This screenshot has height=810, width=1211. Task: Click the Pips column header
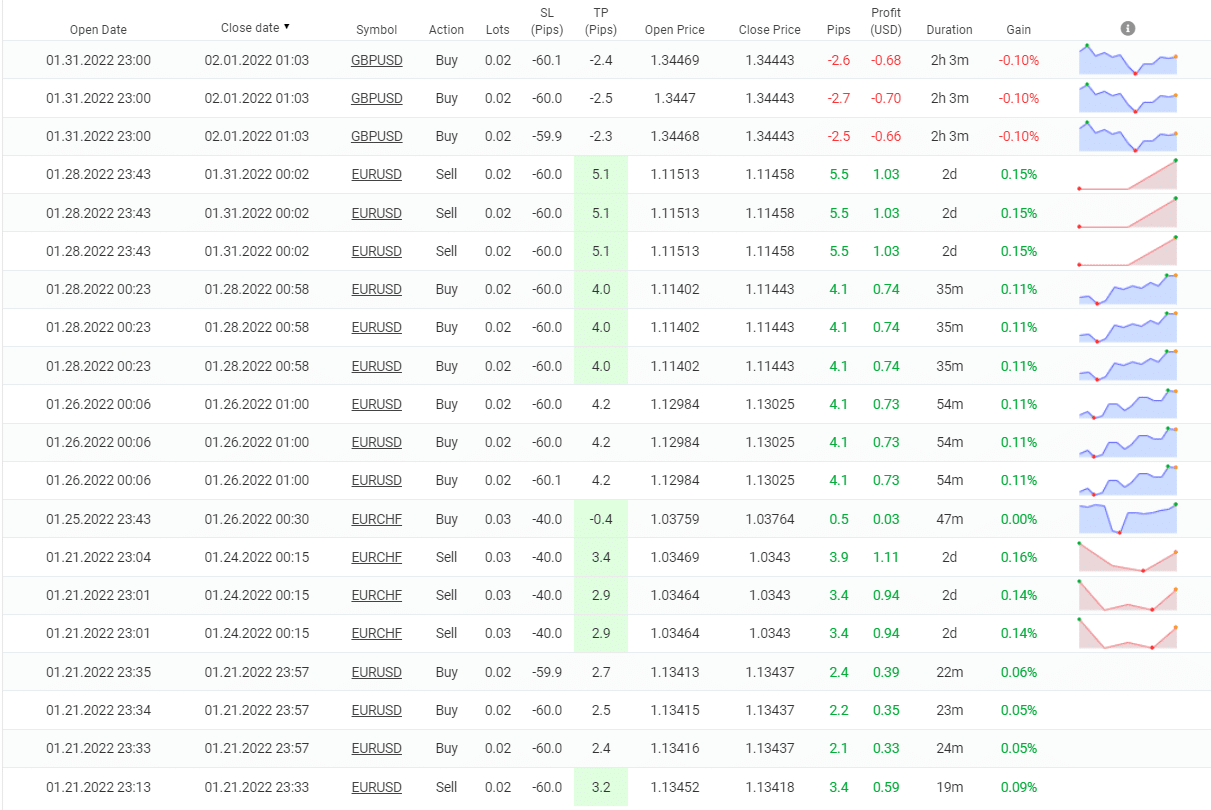click(838, 30)
